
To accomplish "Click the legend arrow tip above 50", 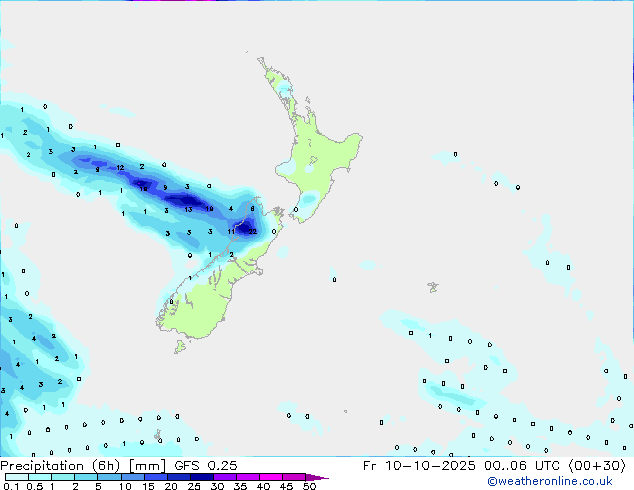I will (x=317, y=477).
